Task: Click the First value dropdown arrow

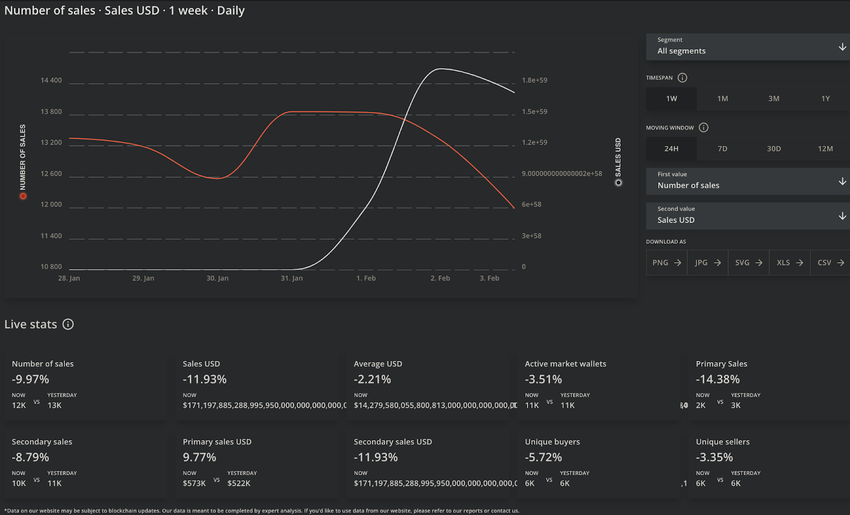Action: tap(842, 181)
